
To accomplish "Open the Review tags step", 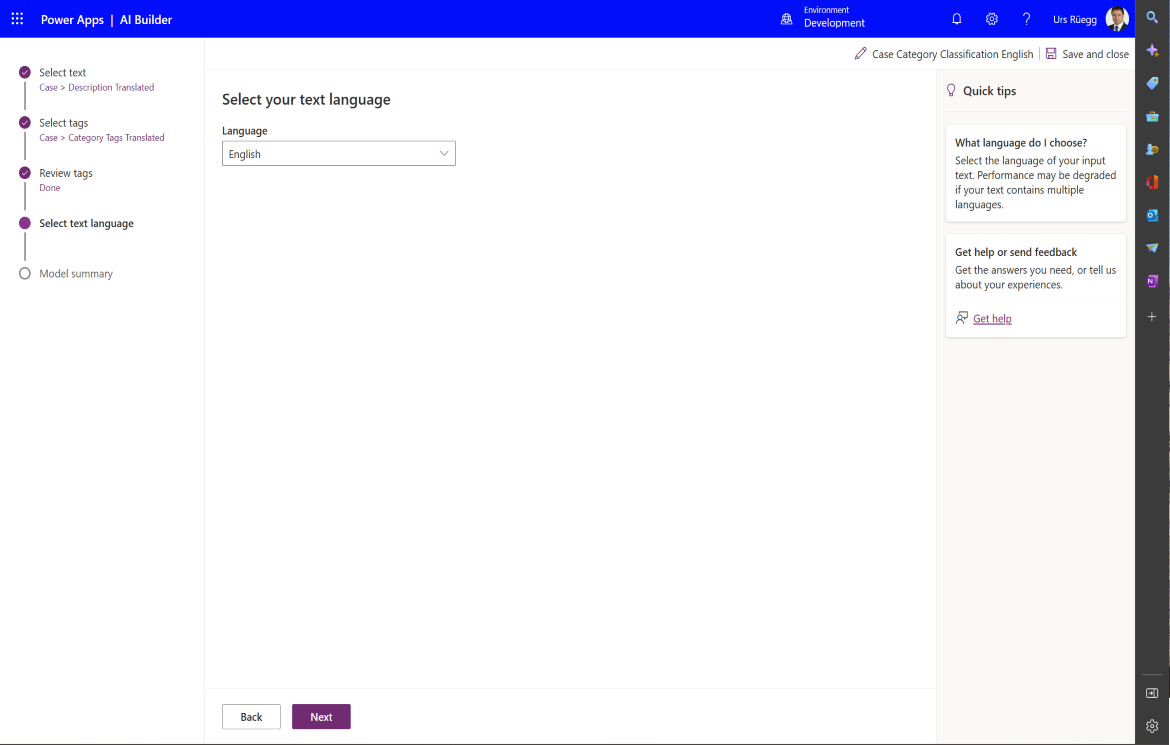I will click(65, 173).
